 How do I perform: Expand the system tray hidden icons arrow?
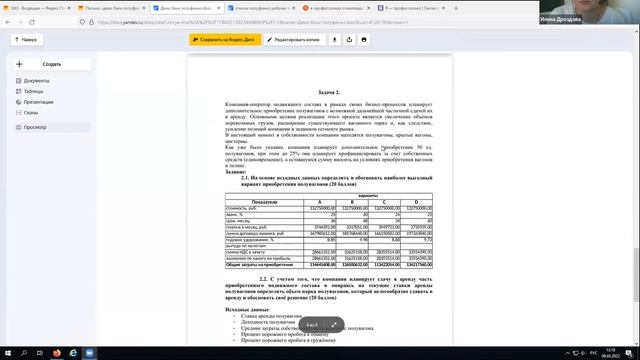(567, 353)
